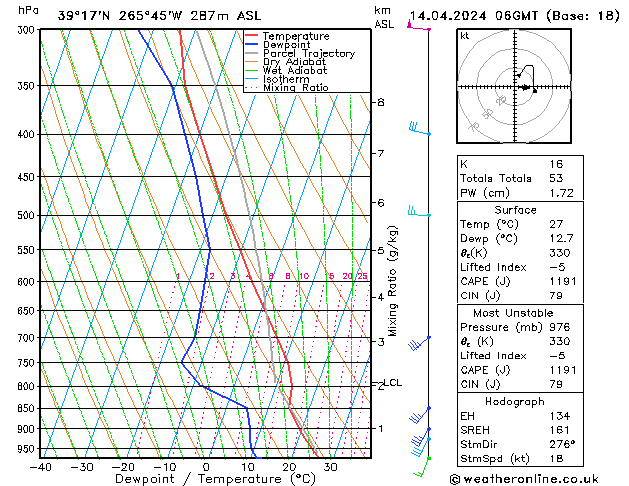Image resolution: width=629 pixels, height=486 pixels.
Task: Click the wind barb at 700 hPa level
Action: coord(419,343)
